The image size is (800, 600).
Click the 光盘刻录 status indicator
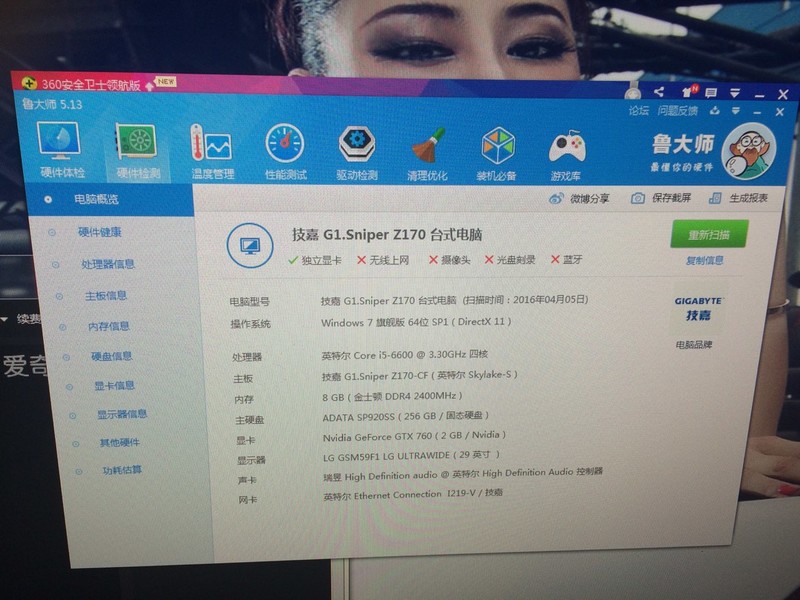[510, 260]
